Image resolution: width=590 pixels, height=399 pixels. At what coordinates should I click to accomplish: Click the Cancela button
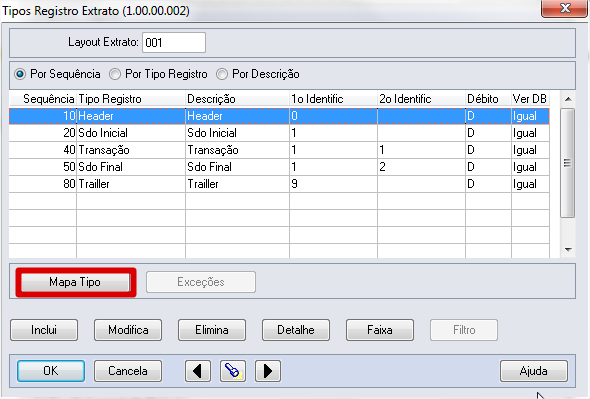(x=128, y=371)
